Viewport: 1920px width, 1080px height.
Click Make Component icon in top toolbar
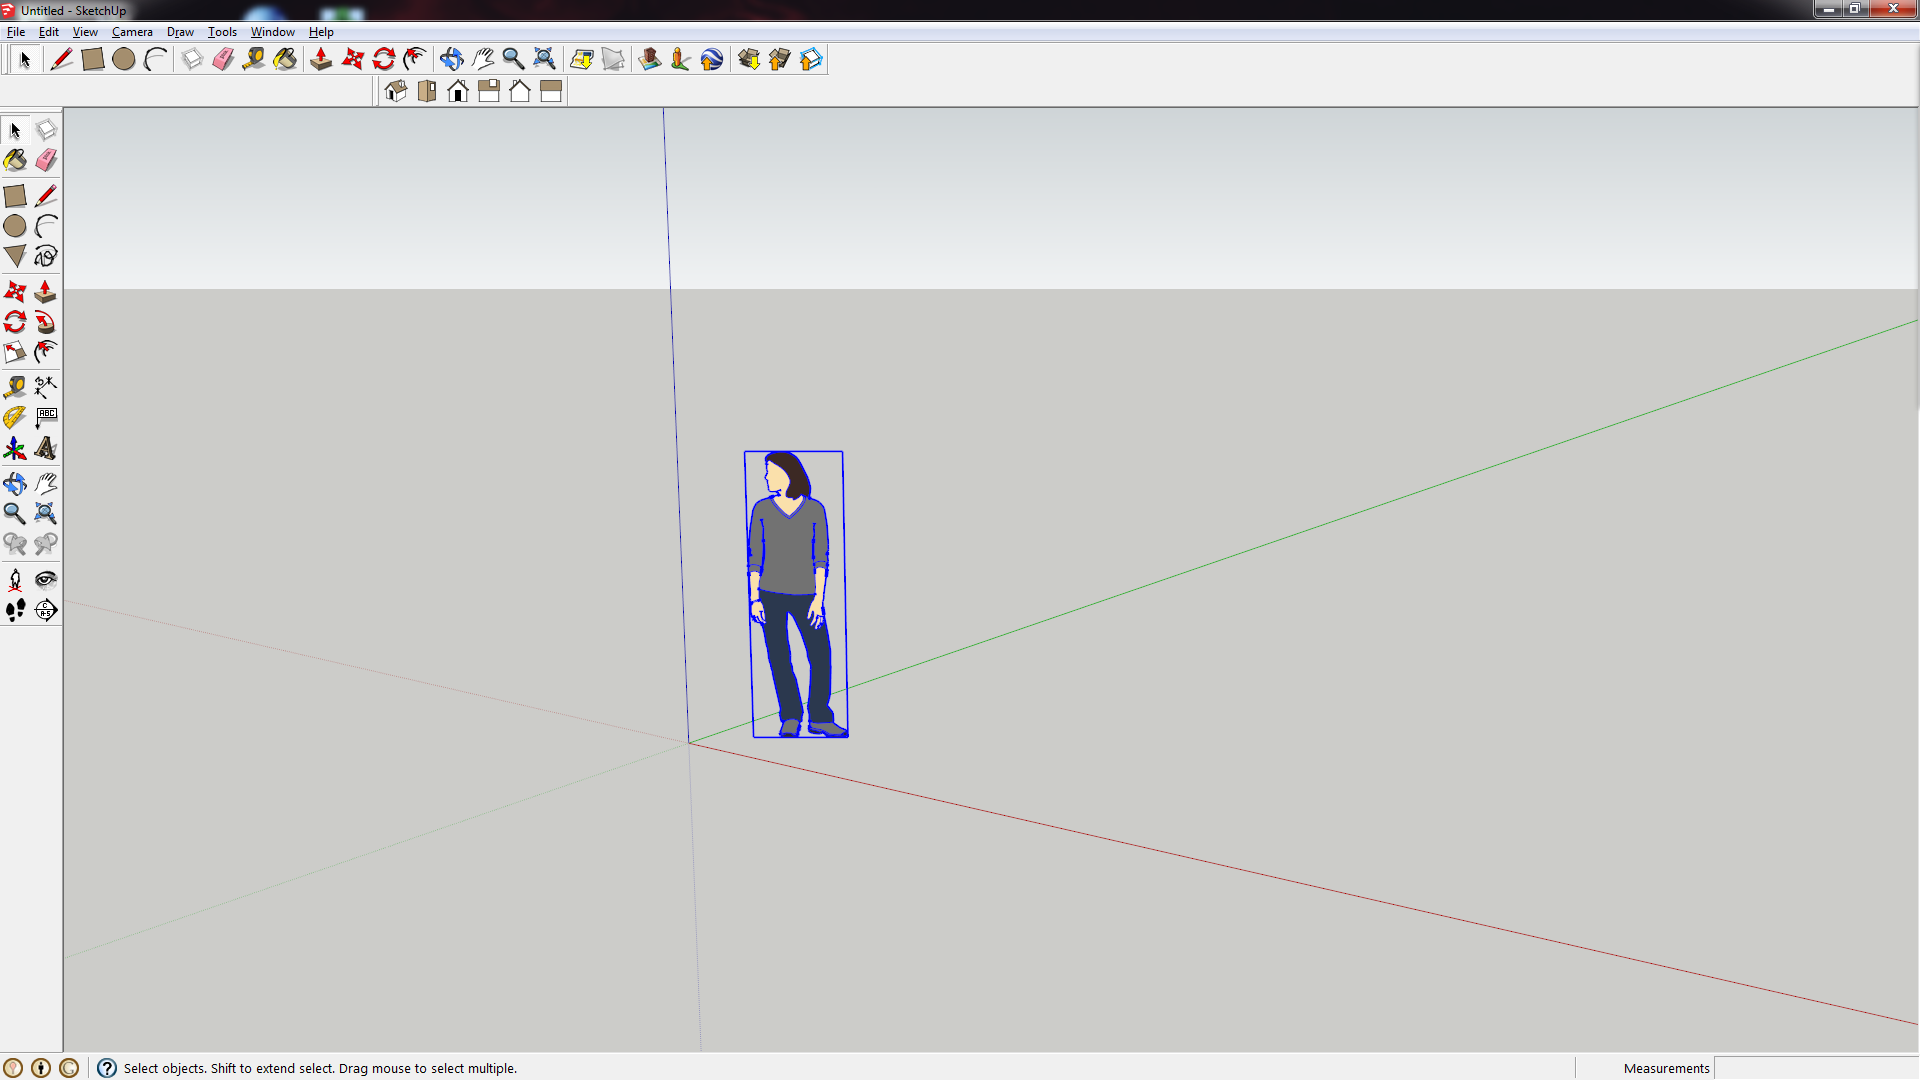click(x=192, y=60)
